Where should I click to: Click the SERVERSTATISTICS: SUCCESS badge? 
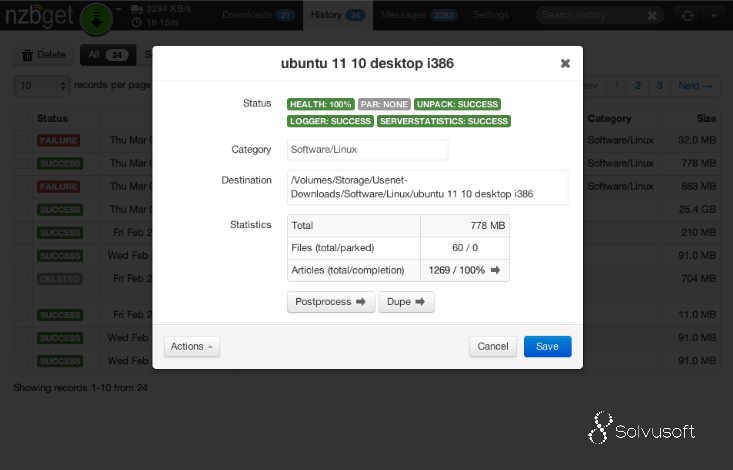(x=444, y=121)
